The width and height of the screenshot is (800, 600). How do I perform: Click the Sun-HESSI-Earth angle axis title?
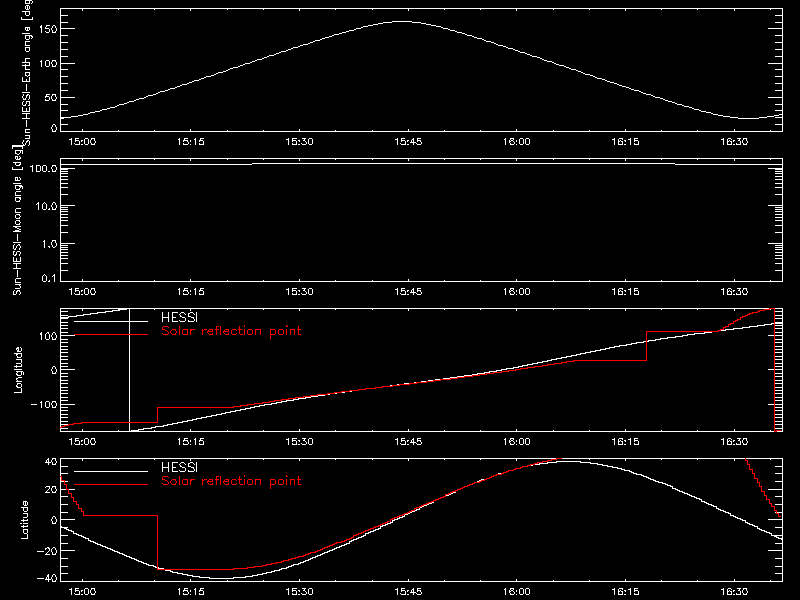pos(27,73)
